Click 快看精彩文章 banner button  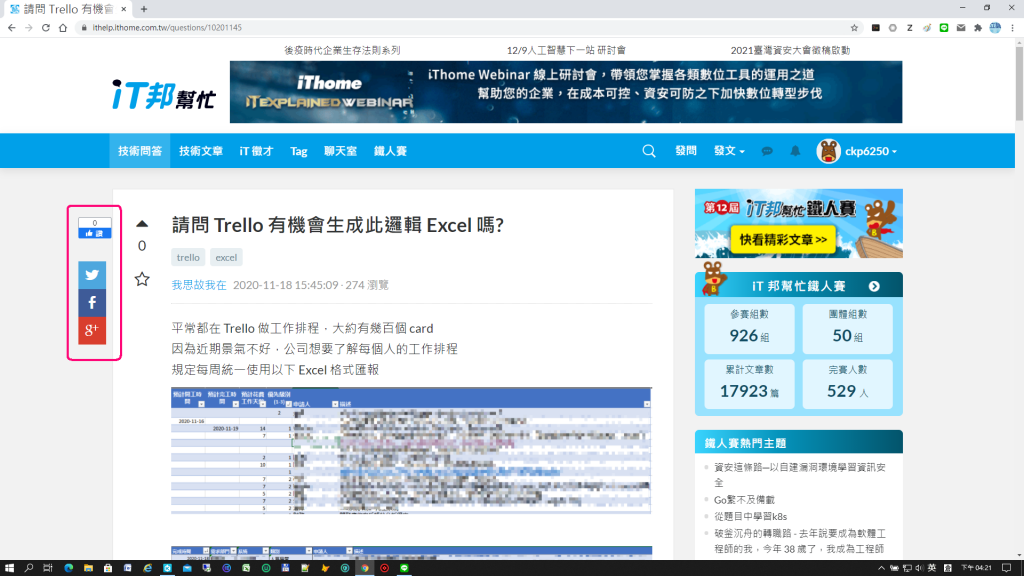[x=783, y=240]
